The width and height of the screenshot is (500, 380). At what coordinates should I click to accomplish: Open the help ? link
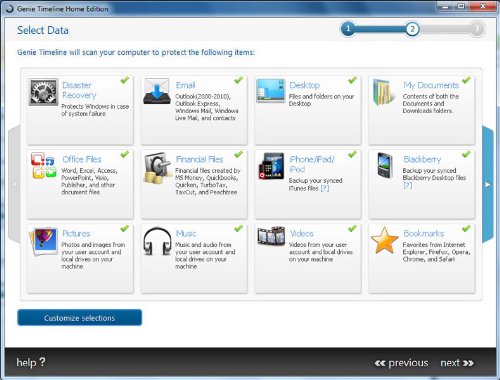(x=31, y=362)
